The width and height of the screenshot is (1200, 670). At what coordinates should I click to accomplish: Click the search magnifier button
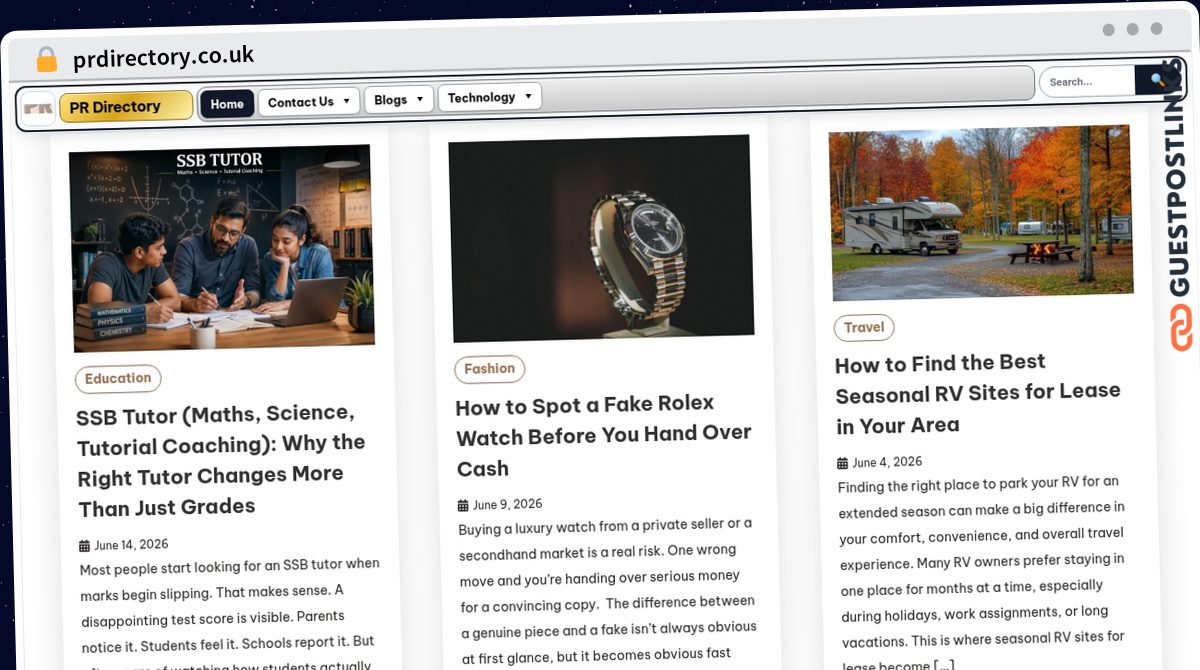pyautogui.click(x=1158, y=79)
